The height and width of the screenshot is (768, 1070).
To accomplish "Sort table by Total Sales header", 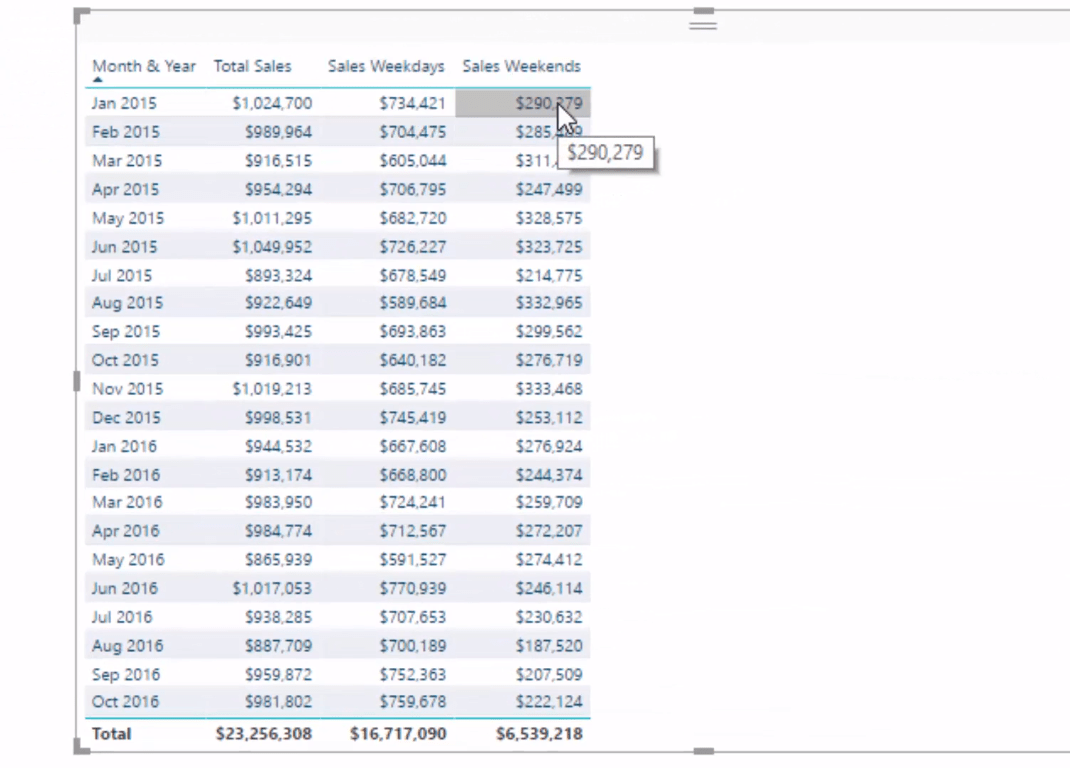I will [252, 66].
